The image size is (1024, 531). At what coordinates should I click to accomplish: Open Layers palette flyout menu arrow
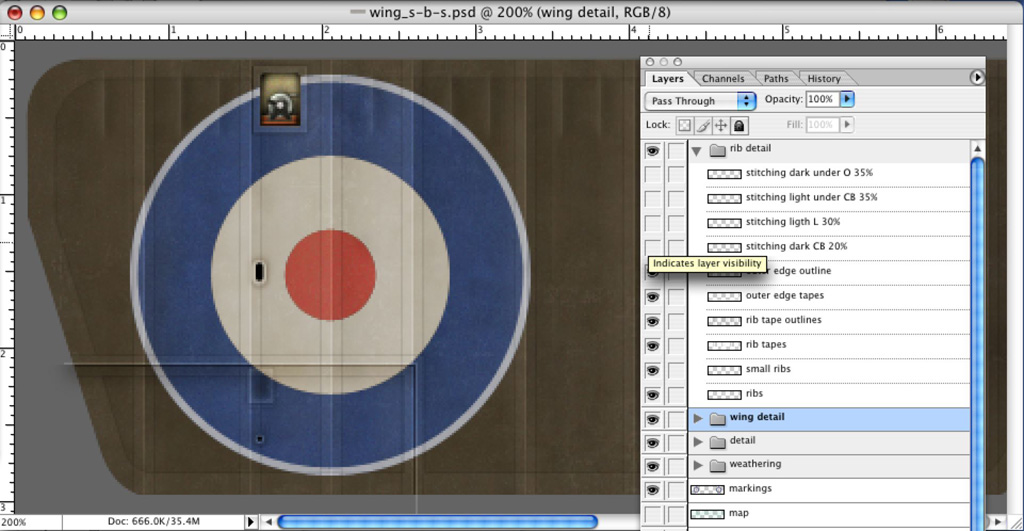click(977, 77)
